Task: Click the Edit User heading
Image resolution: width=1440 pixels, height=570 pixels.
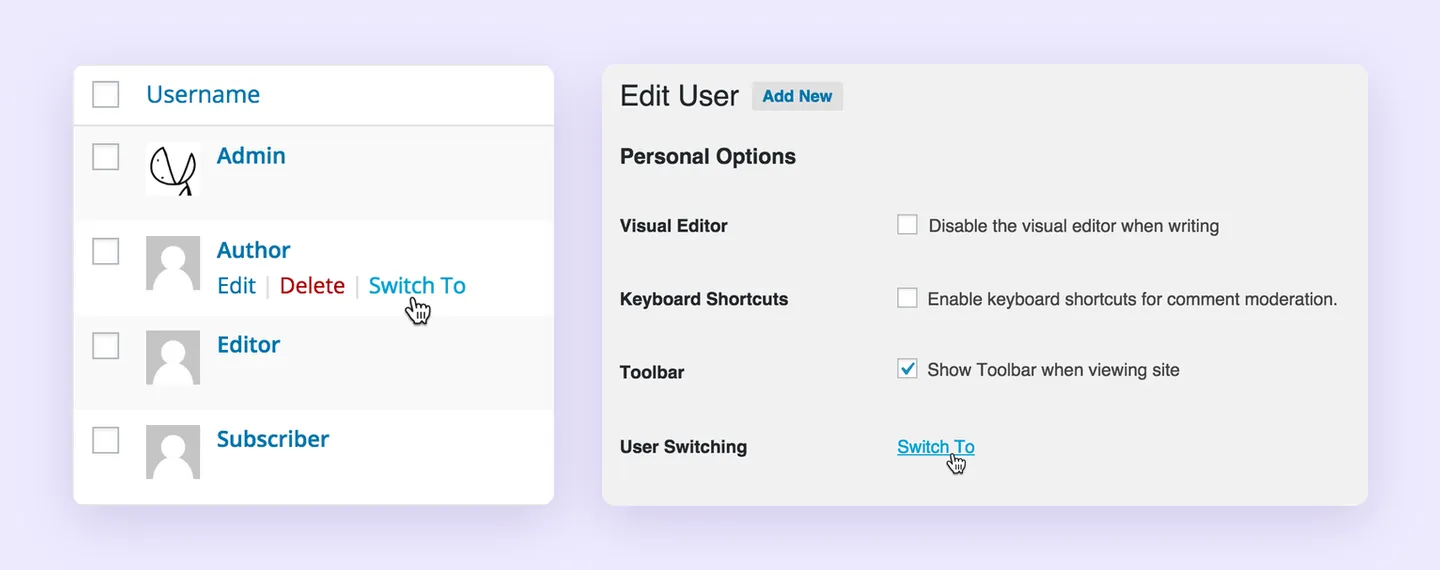Action: (679, 96)
